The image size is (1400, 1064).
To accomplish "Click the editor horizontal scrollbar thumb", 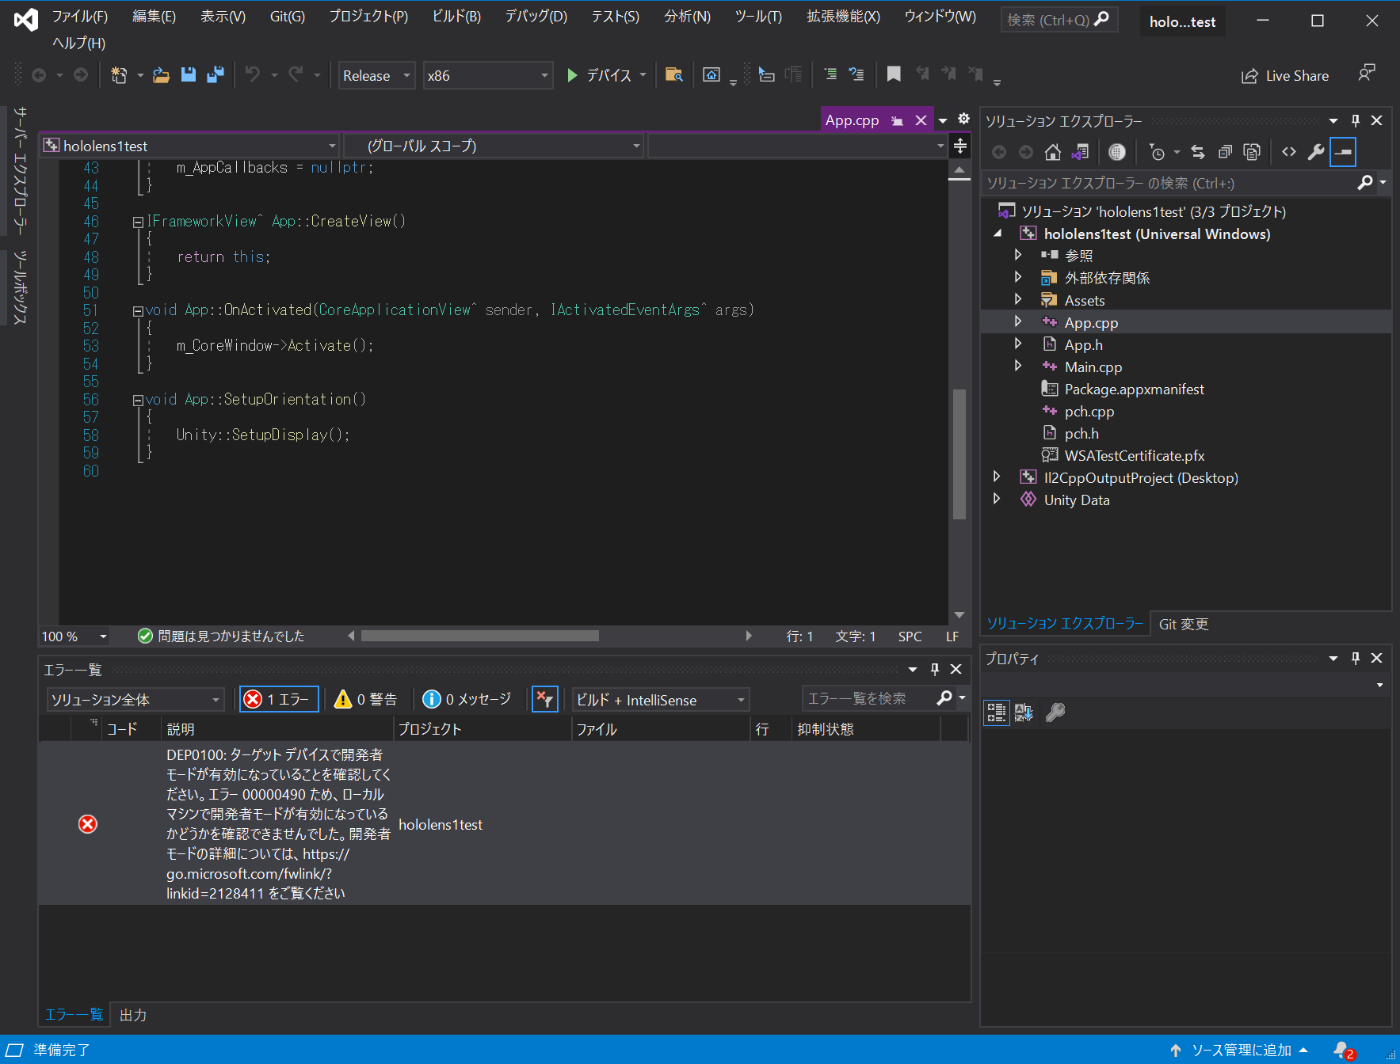I will point(480,636).
